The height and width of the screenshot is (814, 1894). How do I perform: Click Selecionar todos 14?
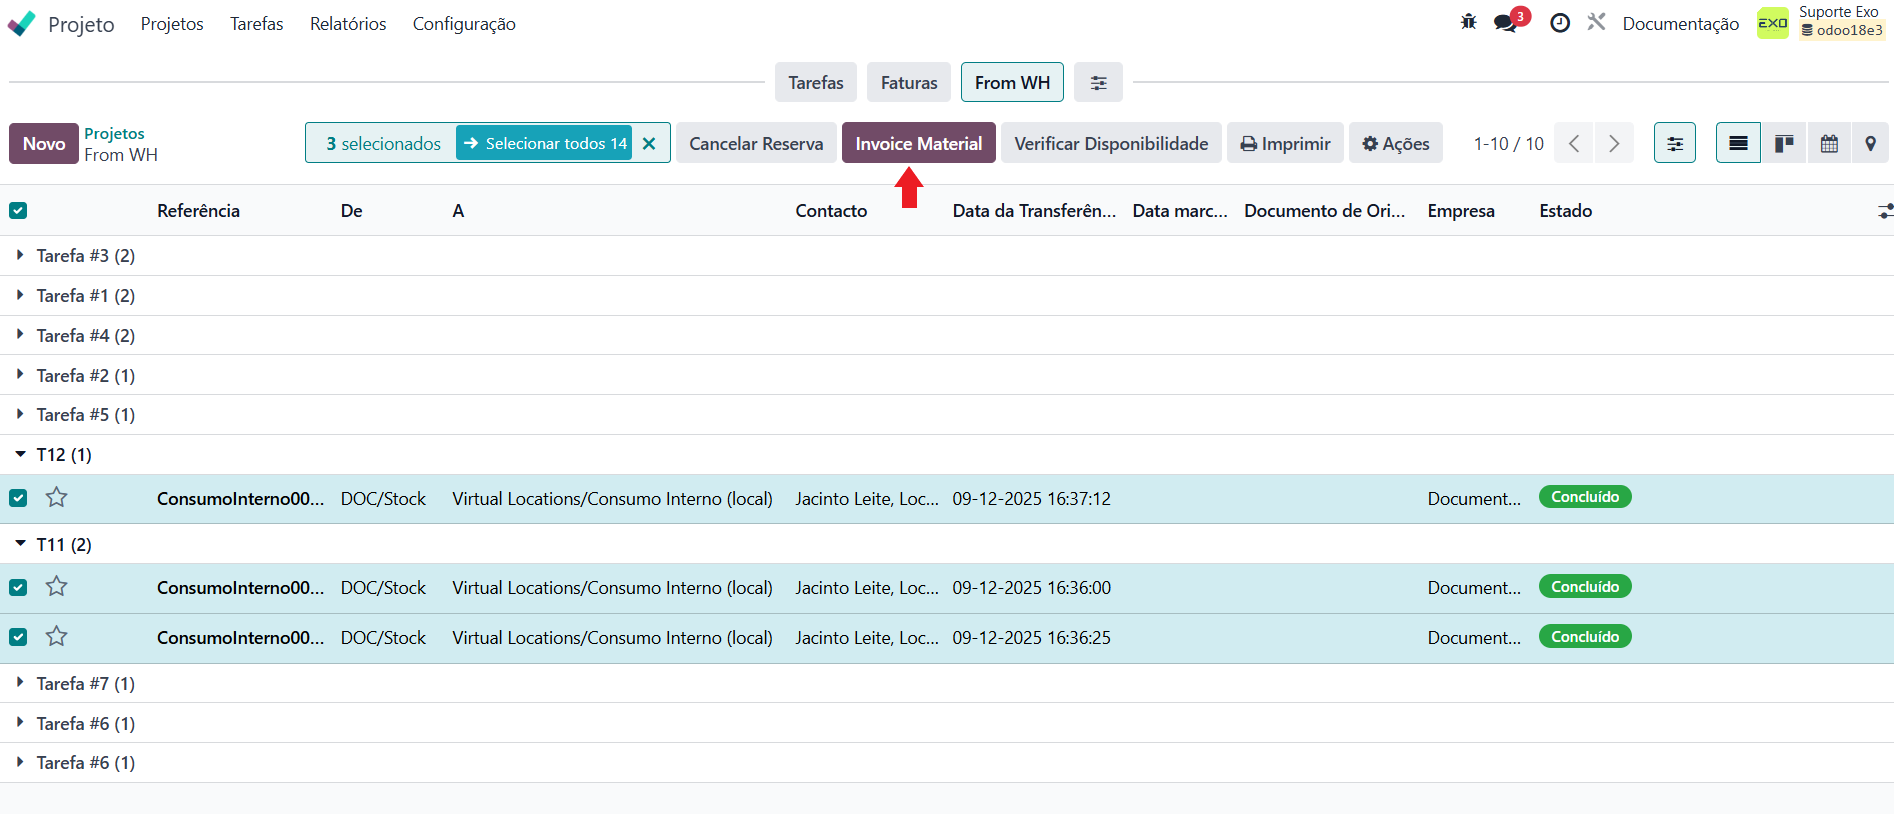[545, 143]
